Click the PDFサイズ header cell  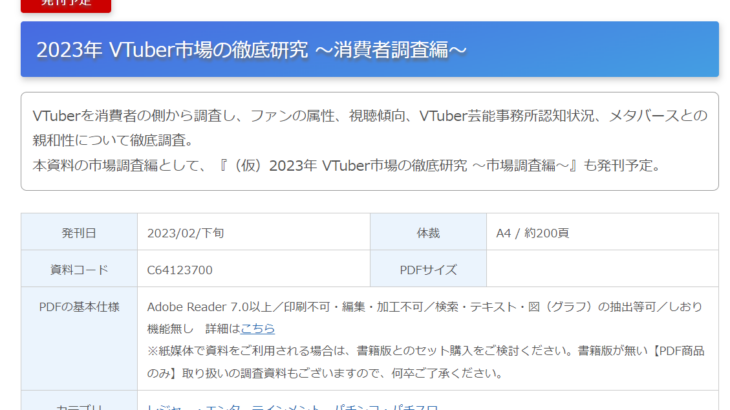tap(428, 269)
